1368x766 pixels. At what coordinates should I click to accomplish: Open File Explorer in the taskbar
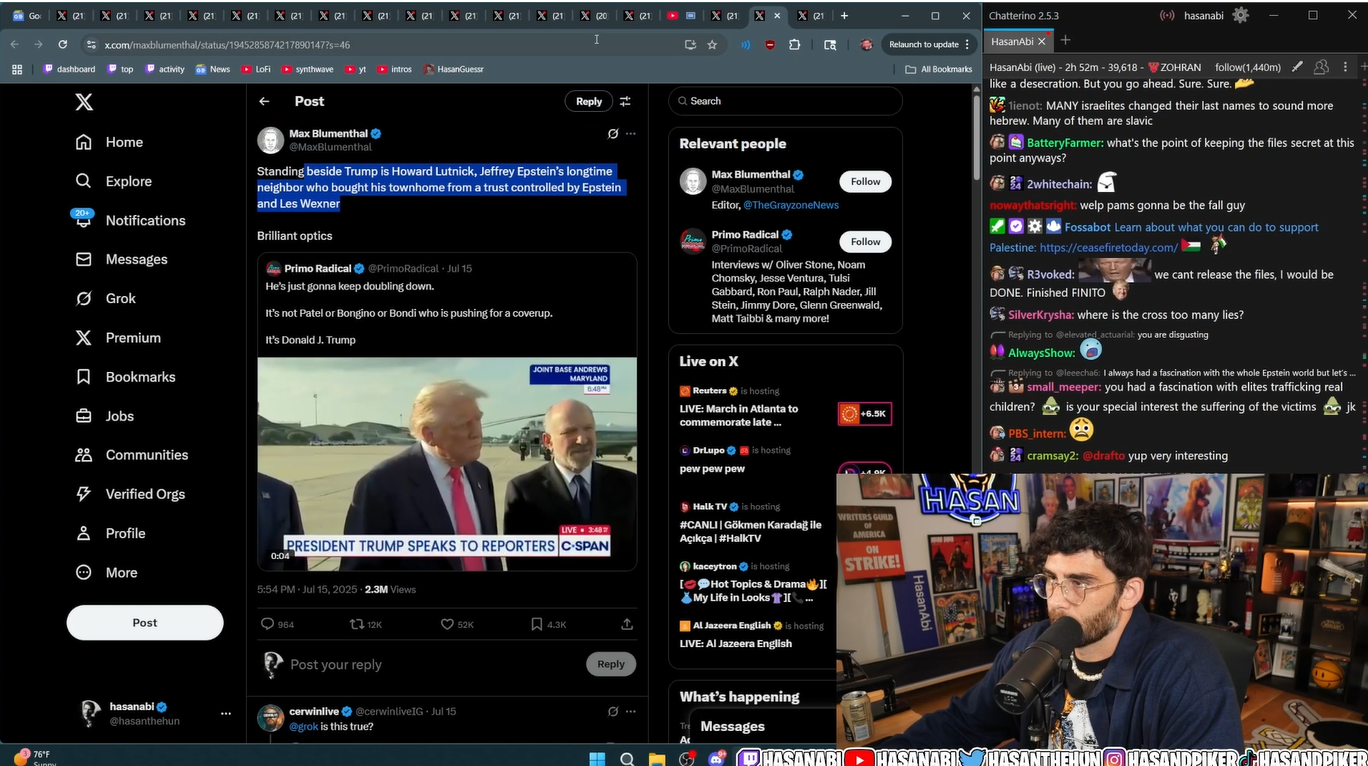point(657,758)
